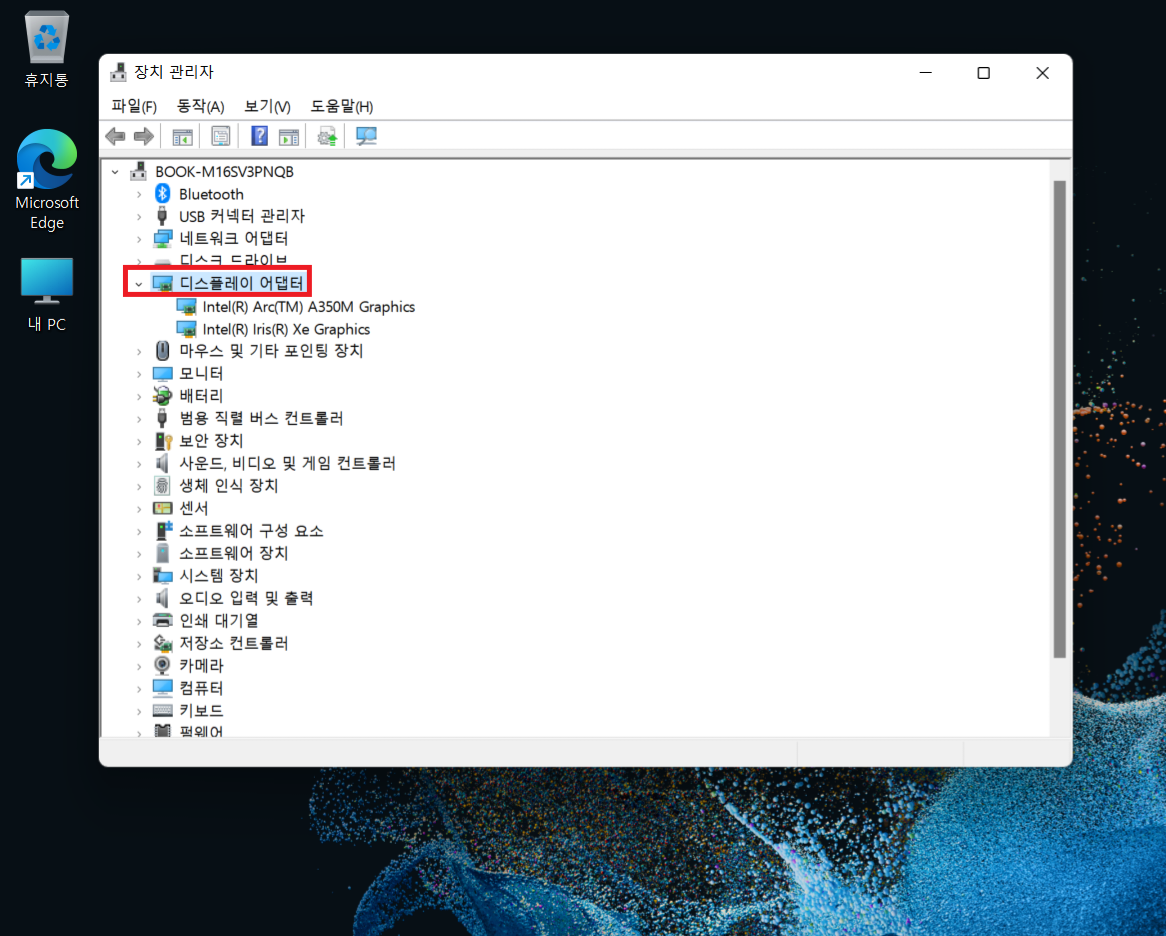Select Intel(R) Arc(TM) A350M Graphics

tap(309, 306)
